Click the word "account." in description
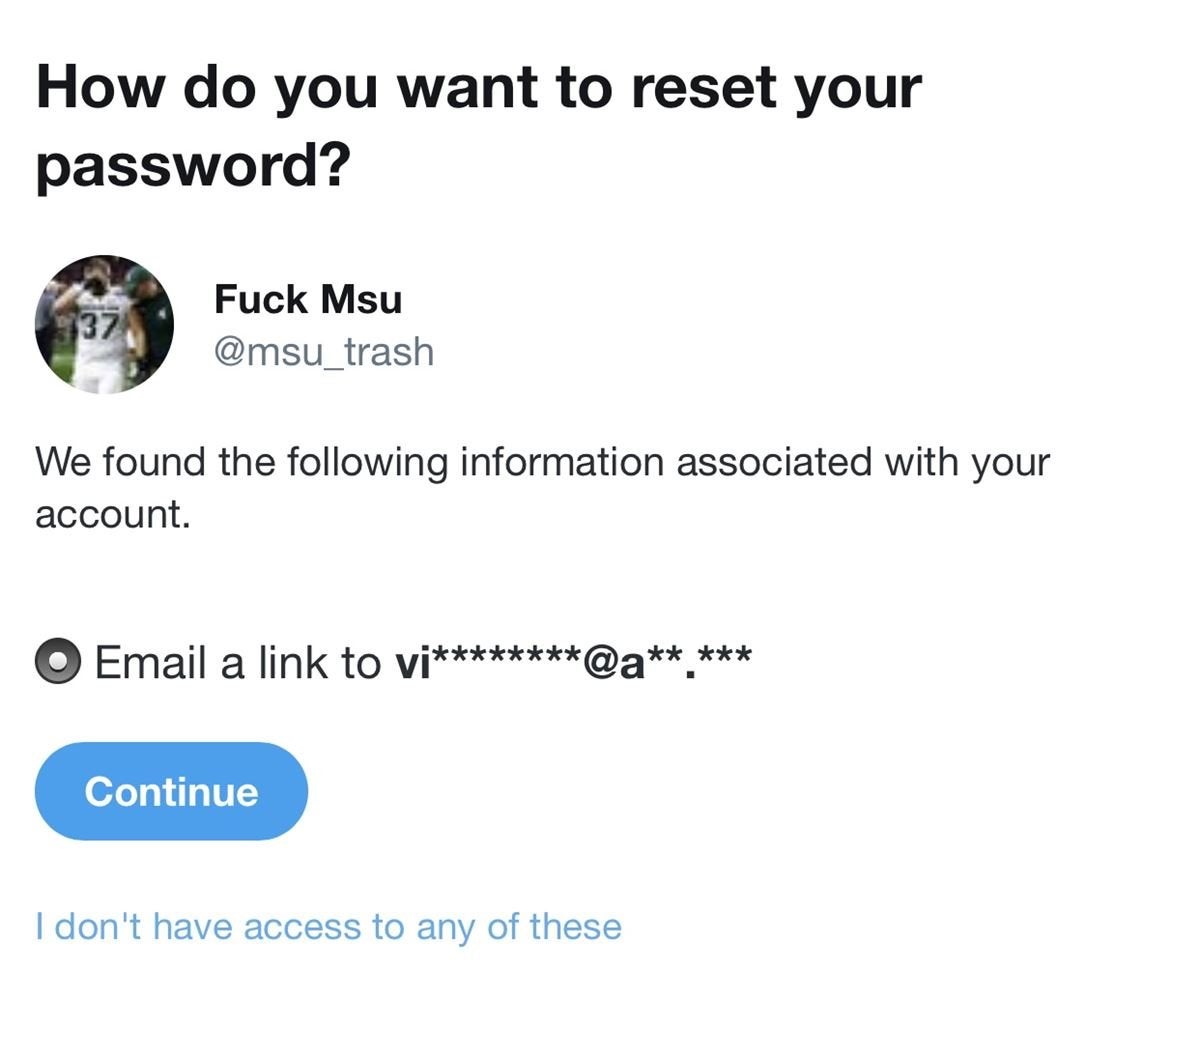The width and height of the screenshot is (1200, 1056). point(112,515)
